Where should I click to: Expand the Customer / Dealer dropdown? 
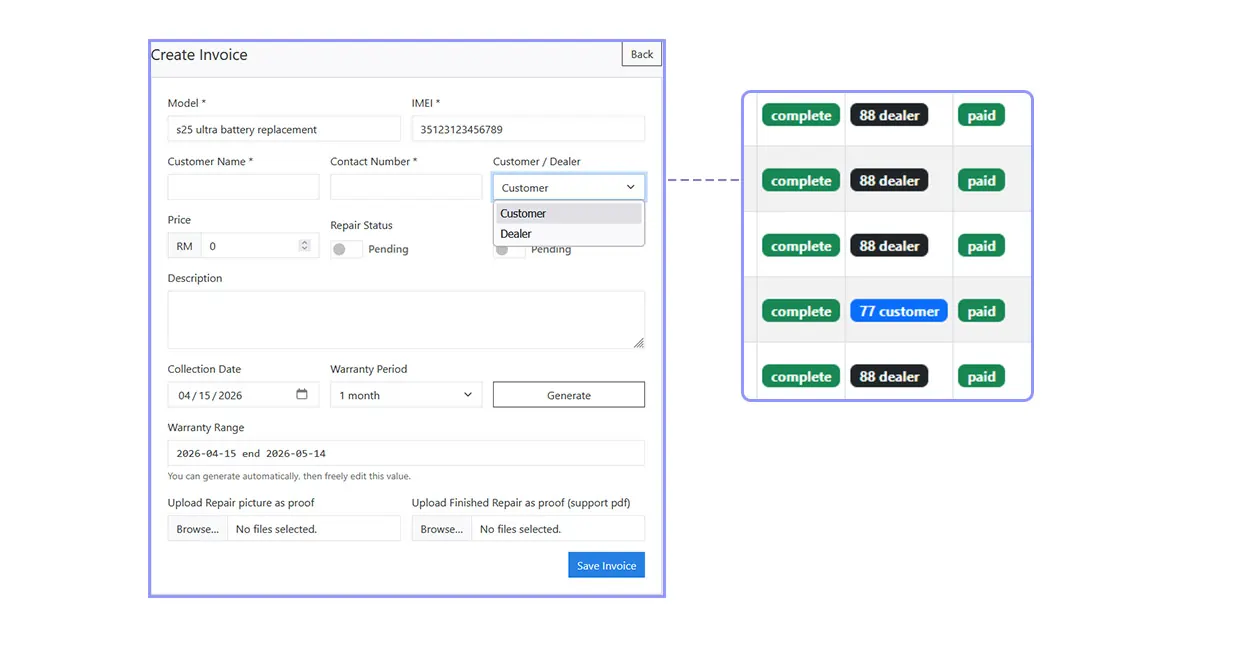click(x=568, y=188)
